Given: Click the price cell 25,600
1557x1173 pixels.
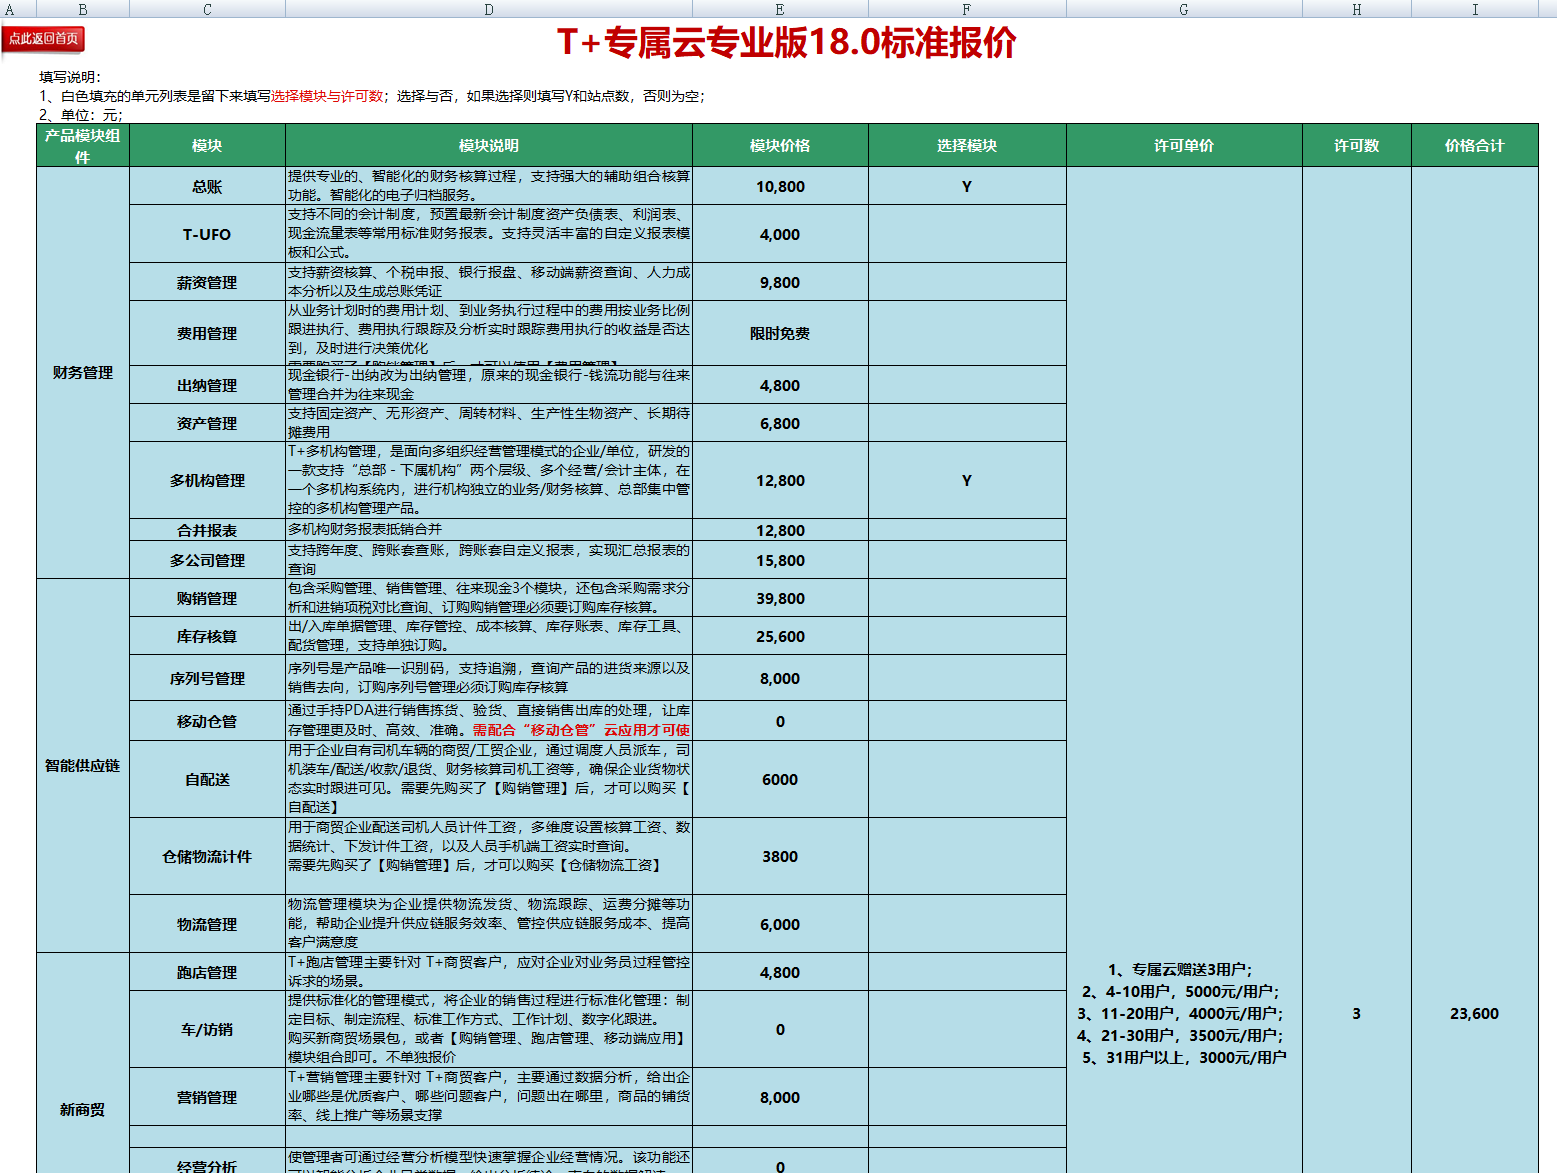Looking at the screenshot, I should click(780, 636).
